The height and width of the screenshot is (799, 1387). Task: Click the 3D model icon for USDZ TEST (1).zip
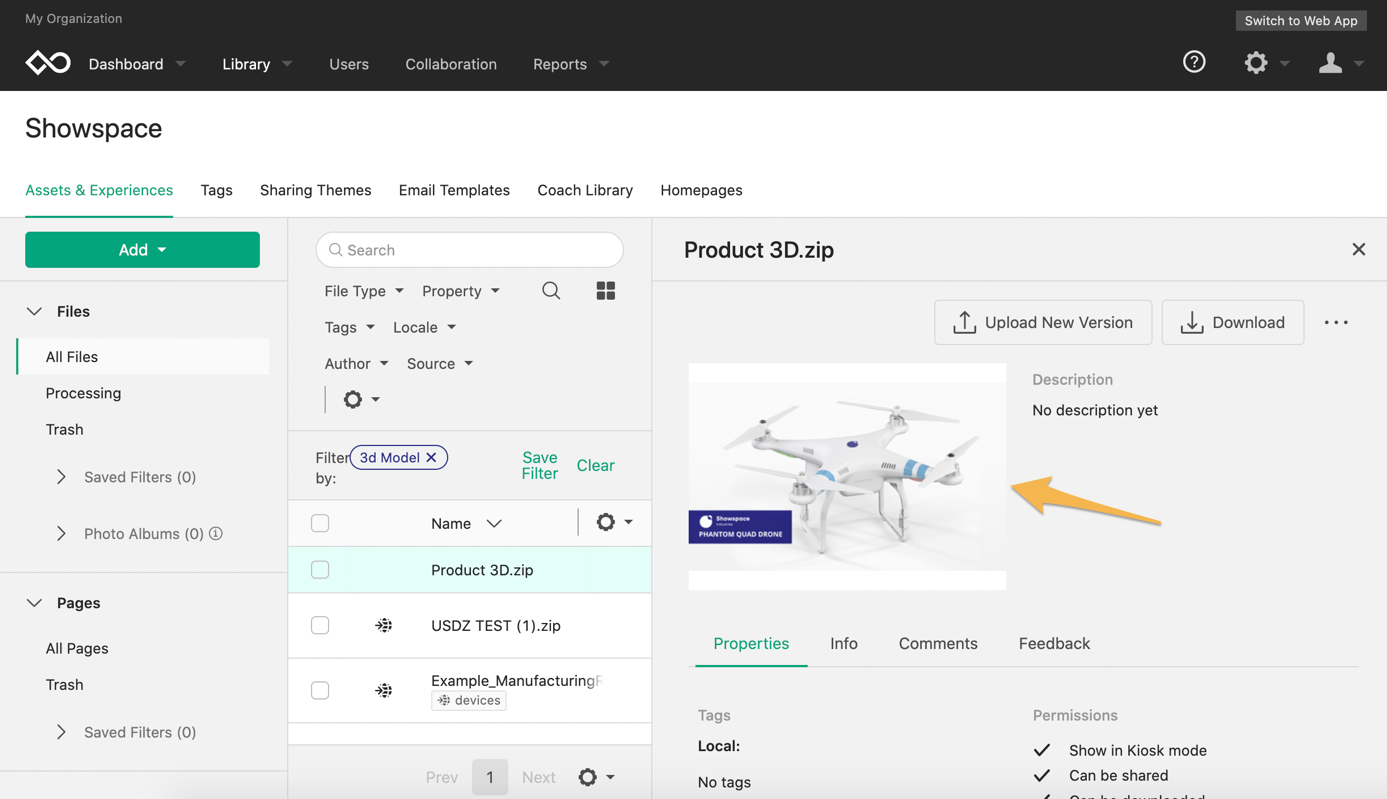[x=384, y=625]
